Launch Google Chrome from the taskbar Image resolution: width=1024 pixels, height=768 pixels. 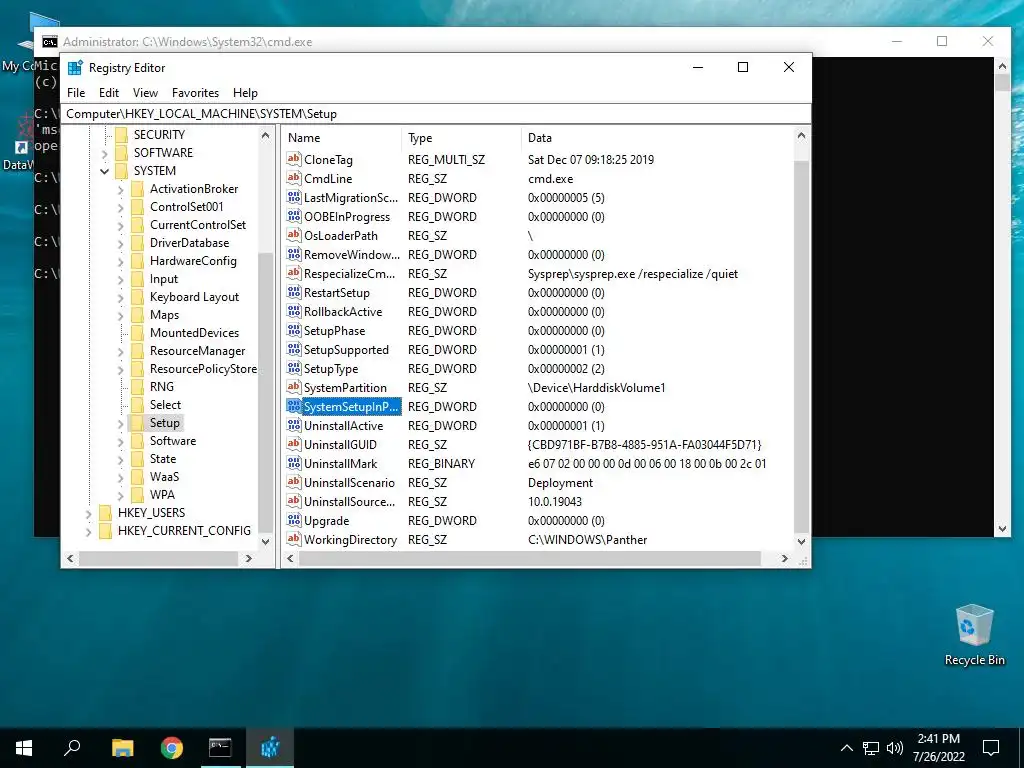(x=172, y=748)
